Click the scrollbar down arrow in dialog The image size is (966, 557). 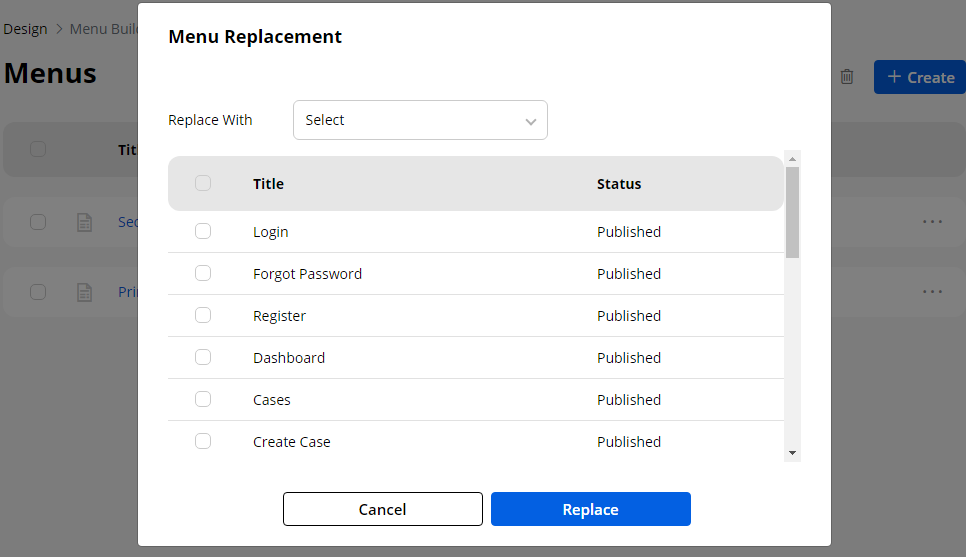tap(793, 453)
